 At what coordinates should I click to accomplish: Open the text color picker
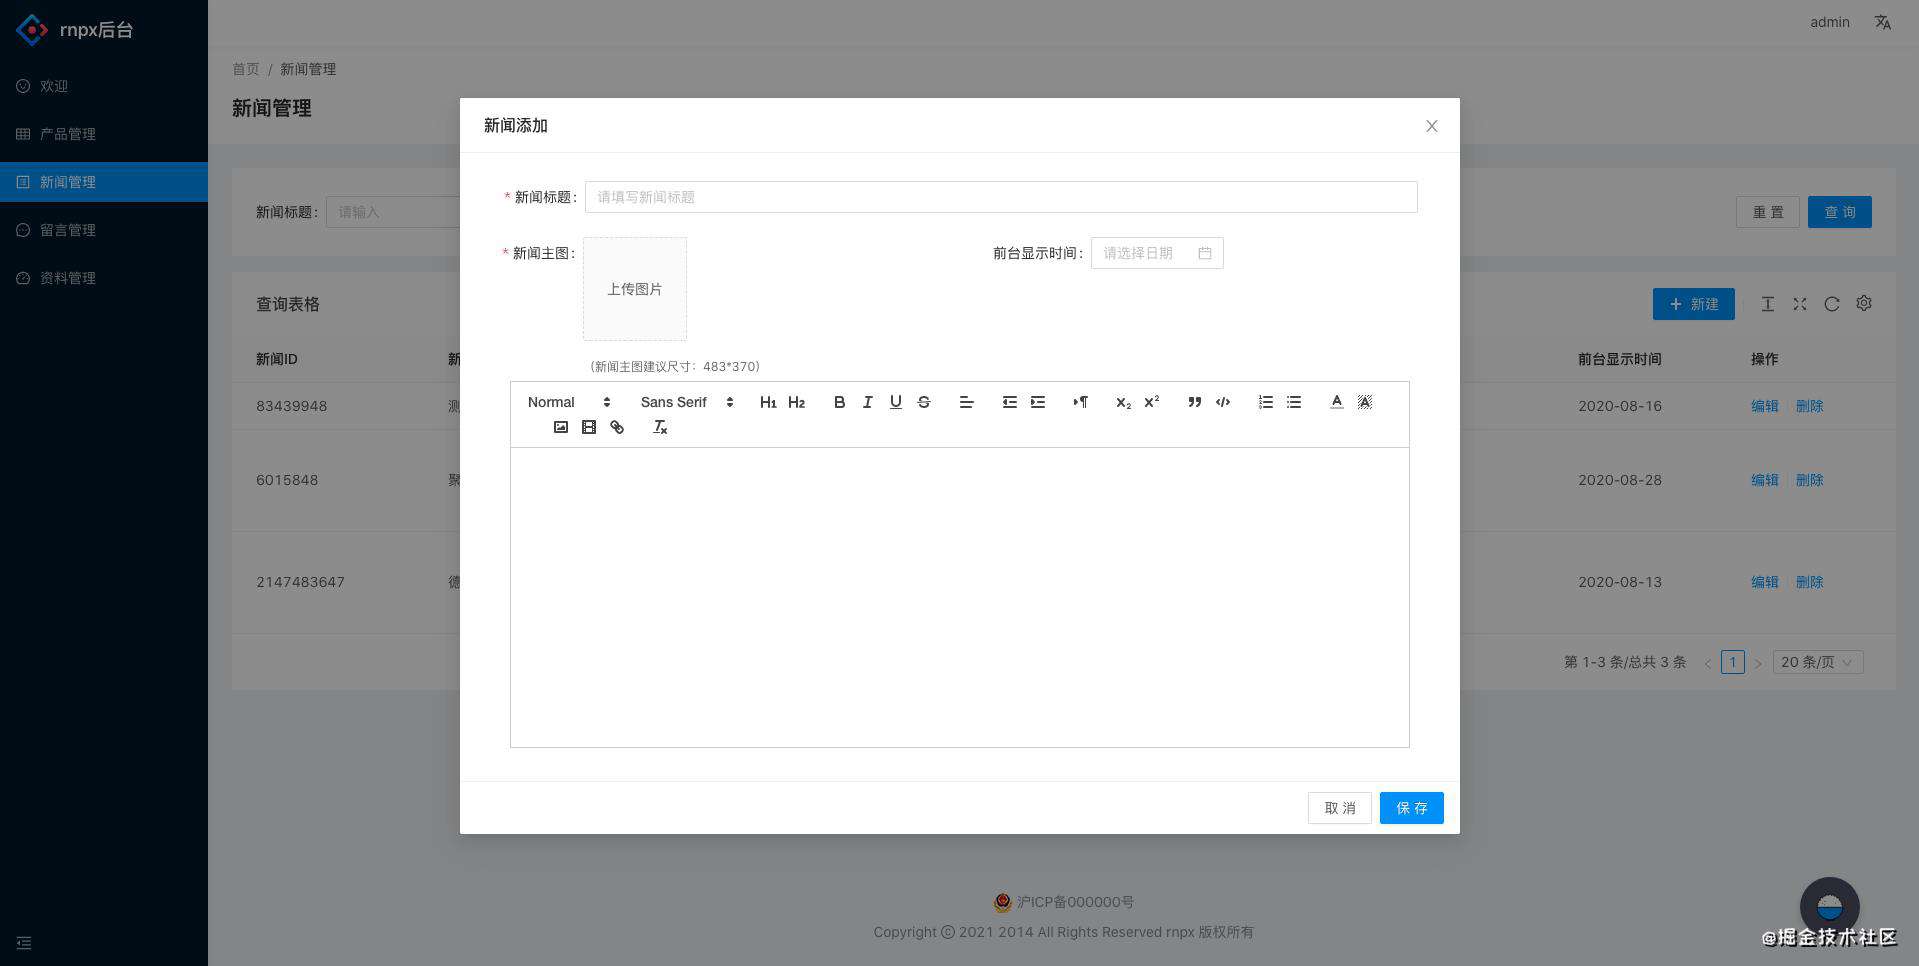coord(1336,402)
